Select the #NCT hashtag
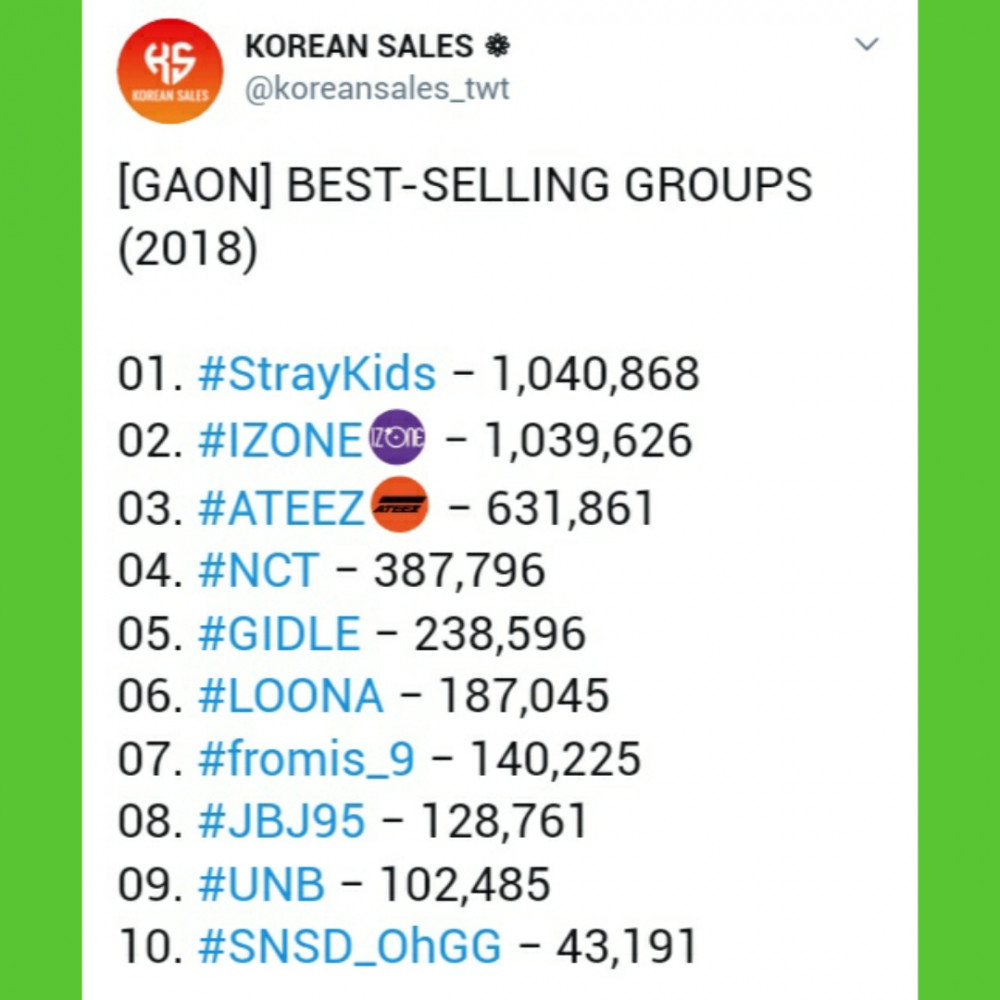This screenshot has width=1000, height=1000. point(258,571)
